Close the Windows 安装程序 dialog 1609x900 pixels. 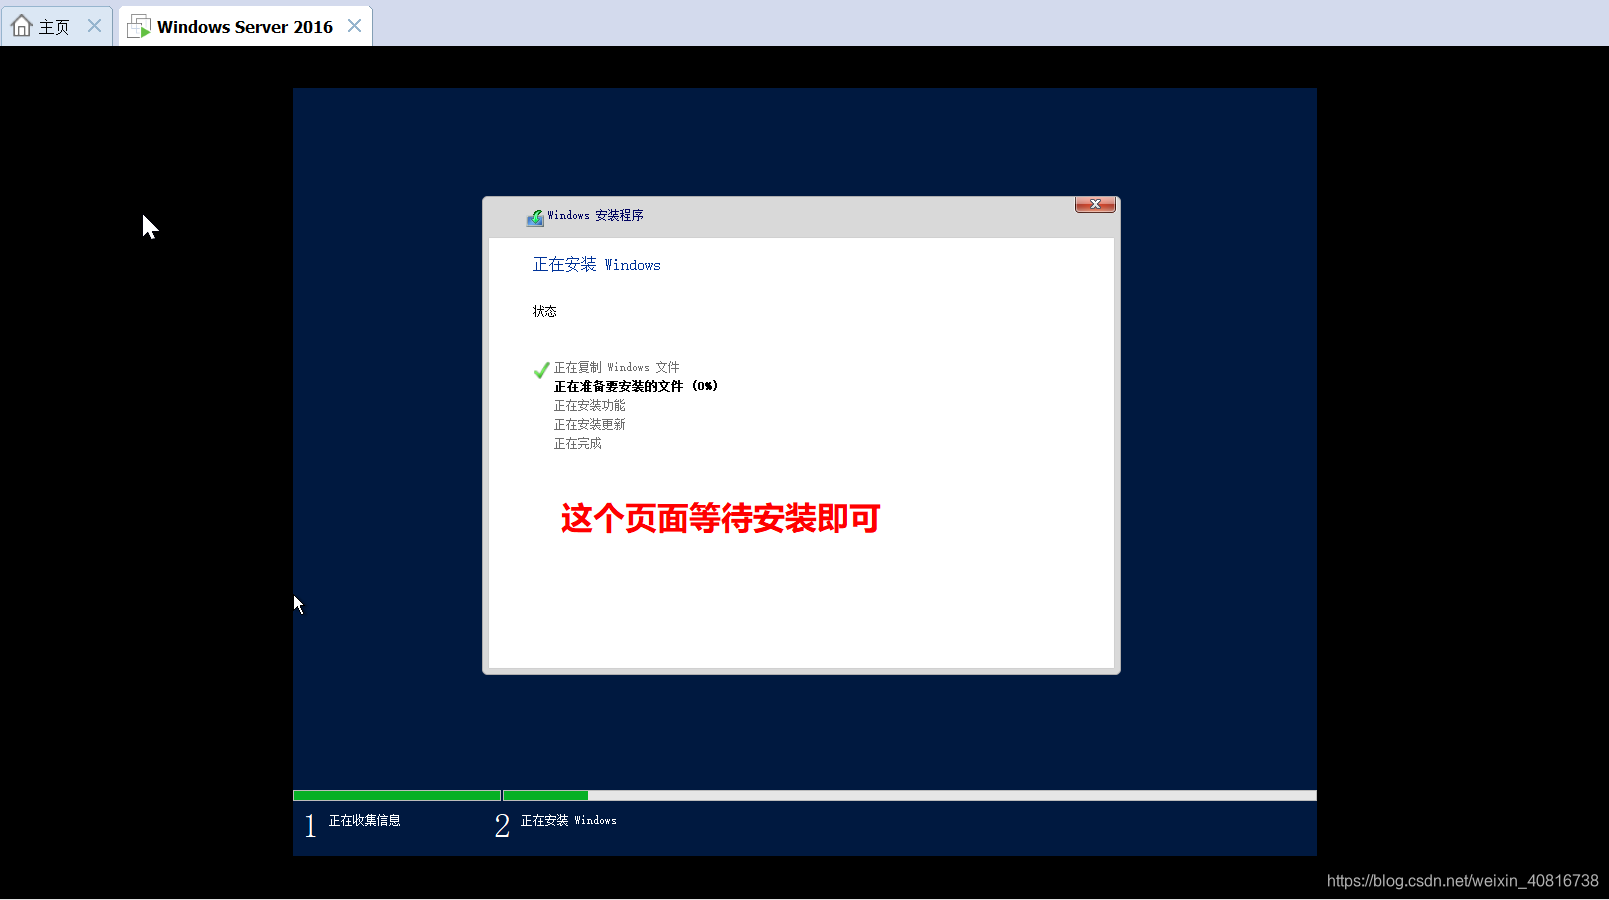point(1095,204)
